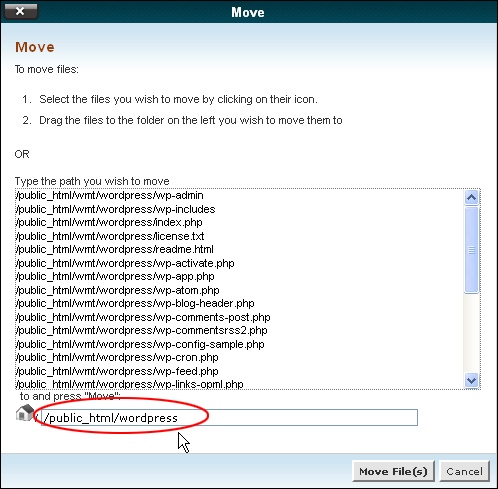Image resolution: width=498 pixels, height=489 pixels.
Task: Click the /public_html/wordpress destination field
Action: [229, 417]
